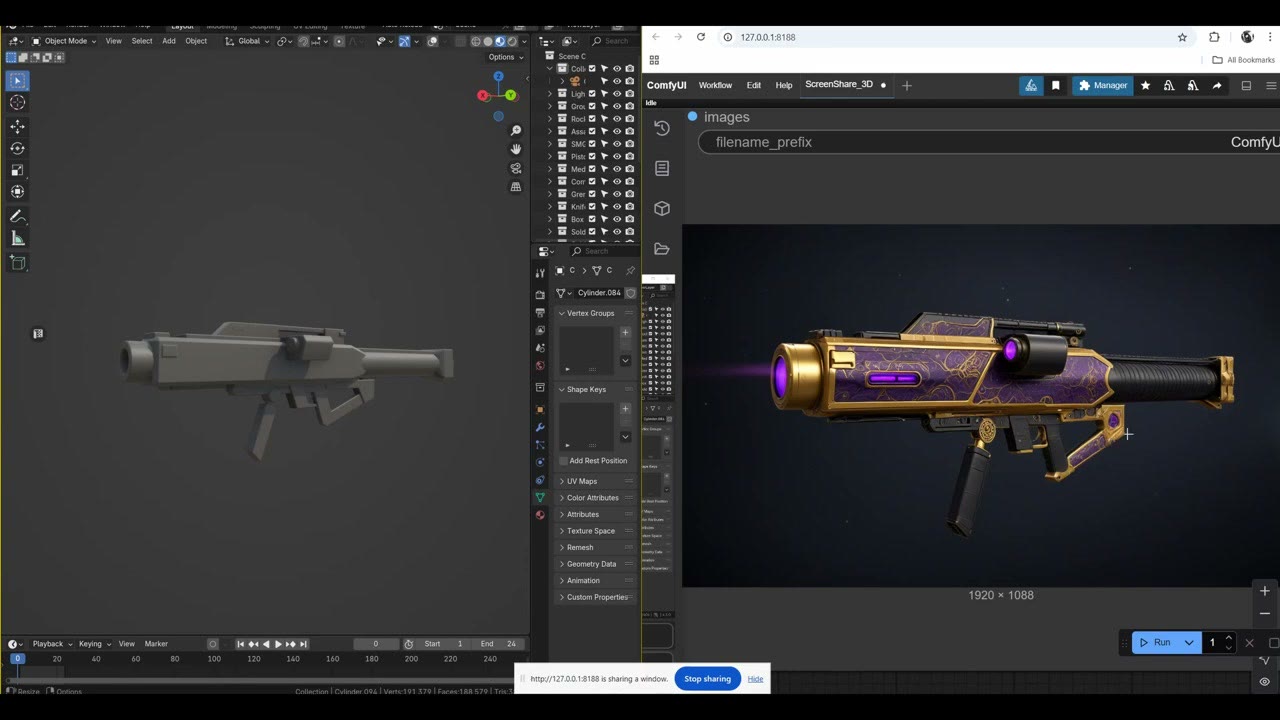This screenshot has width=1280, height=720.
Task: Open the Material properties tab in Blender
Action: pos(540,514)
